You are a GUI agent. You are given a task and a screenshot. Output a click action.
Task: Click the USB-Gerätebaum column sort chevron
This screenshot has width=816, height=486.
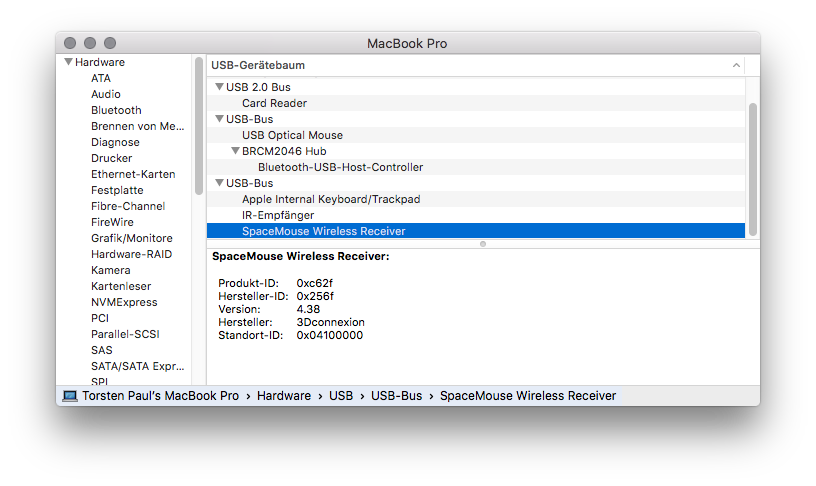pos(736,65)
